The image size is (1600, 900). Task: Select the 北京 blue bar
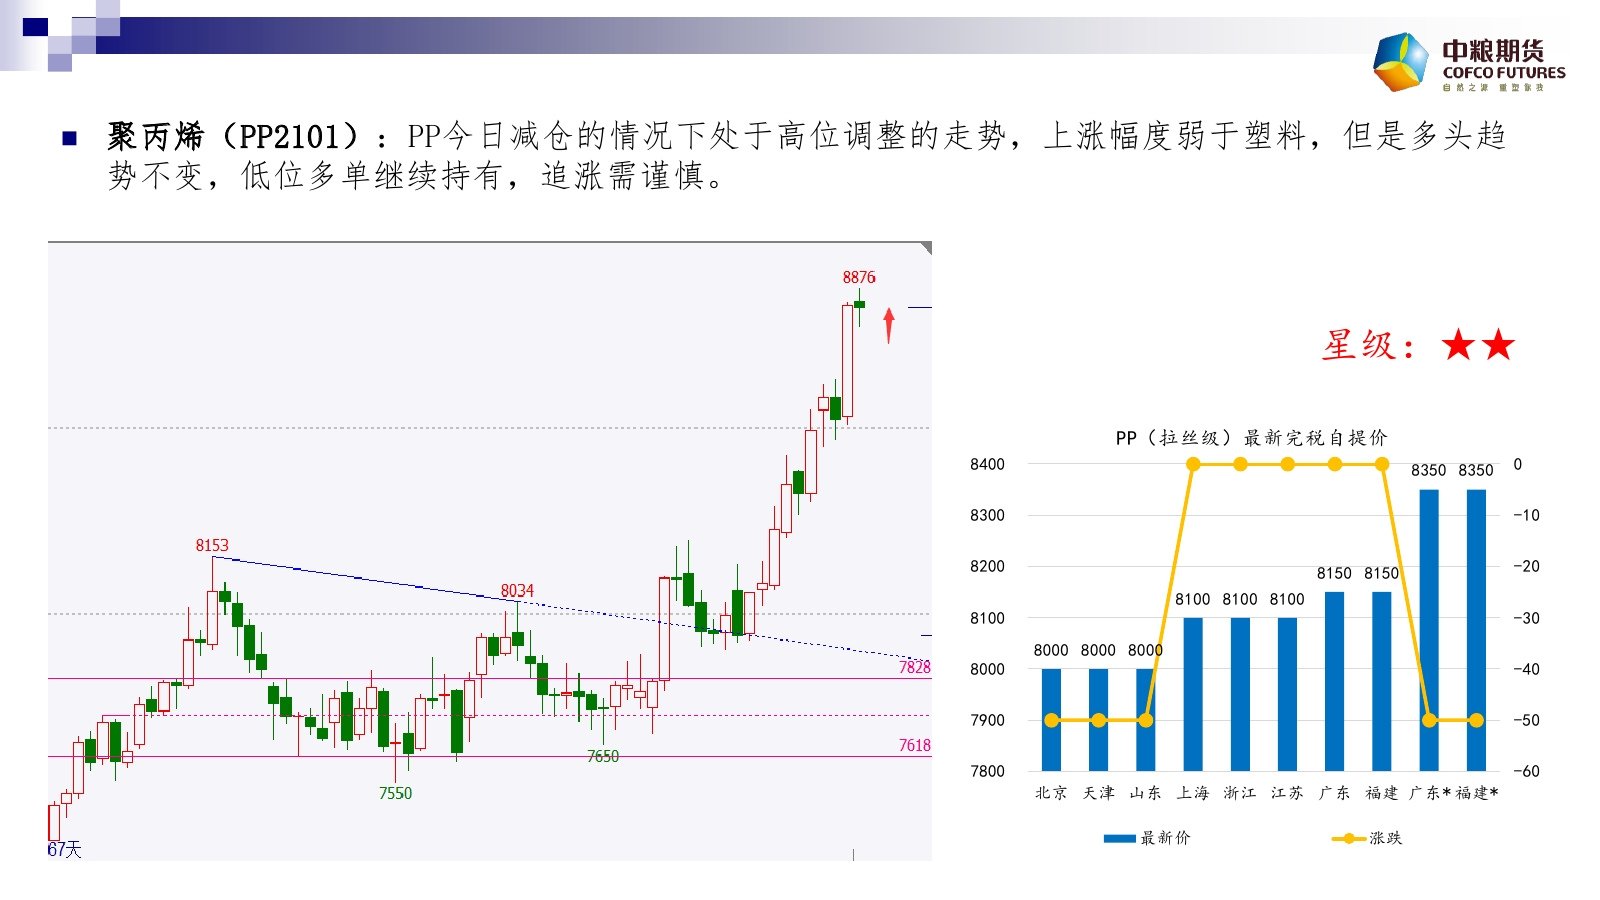(1051, 720)
